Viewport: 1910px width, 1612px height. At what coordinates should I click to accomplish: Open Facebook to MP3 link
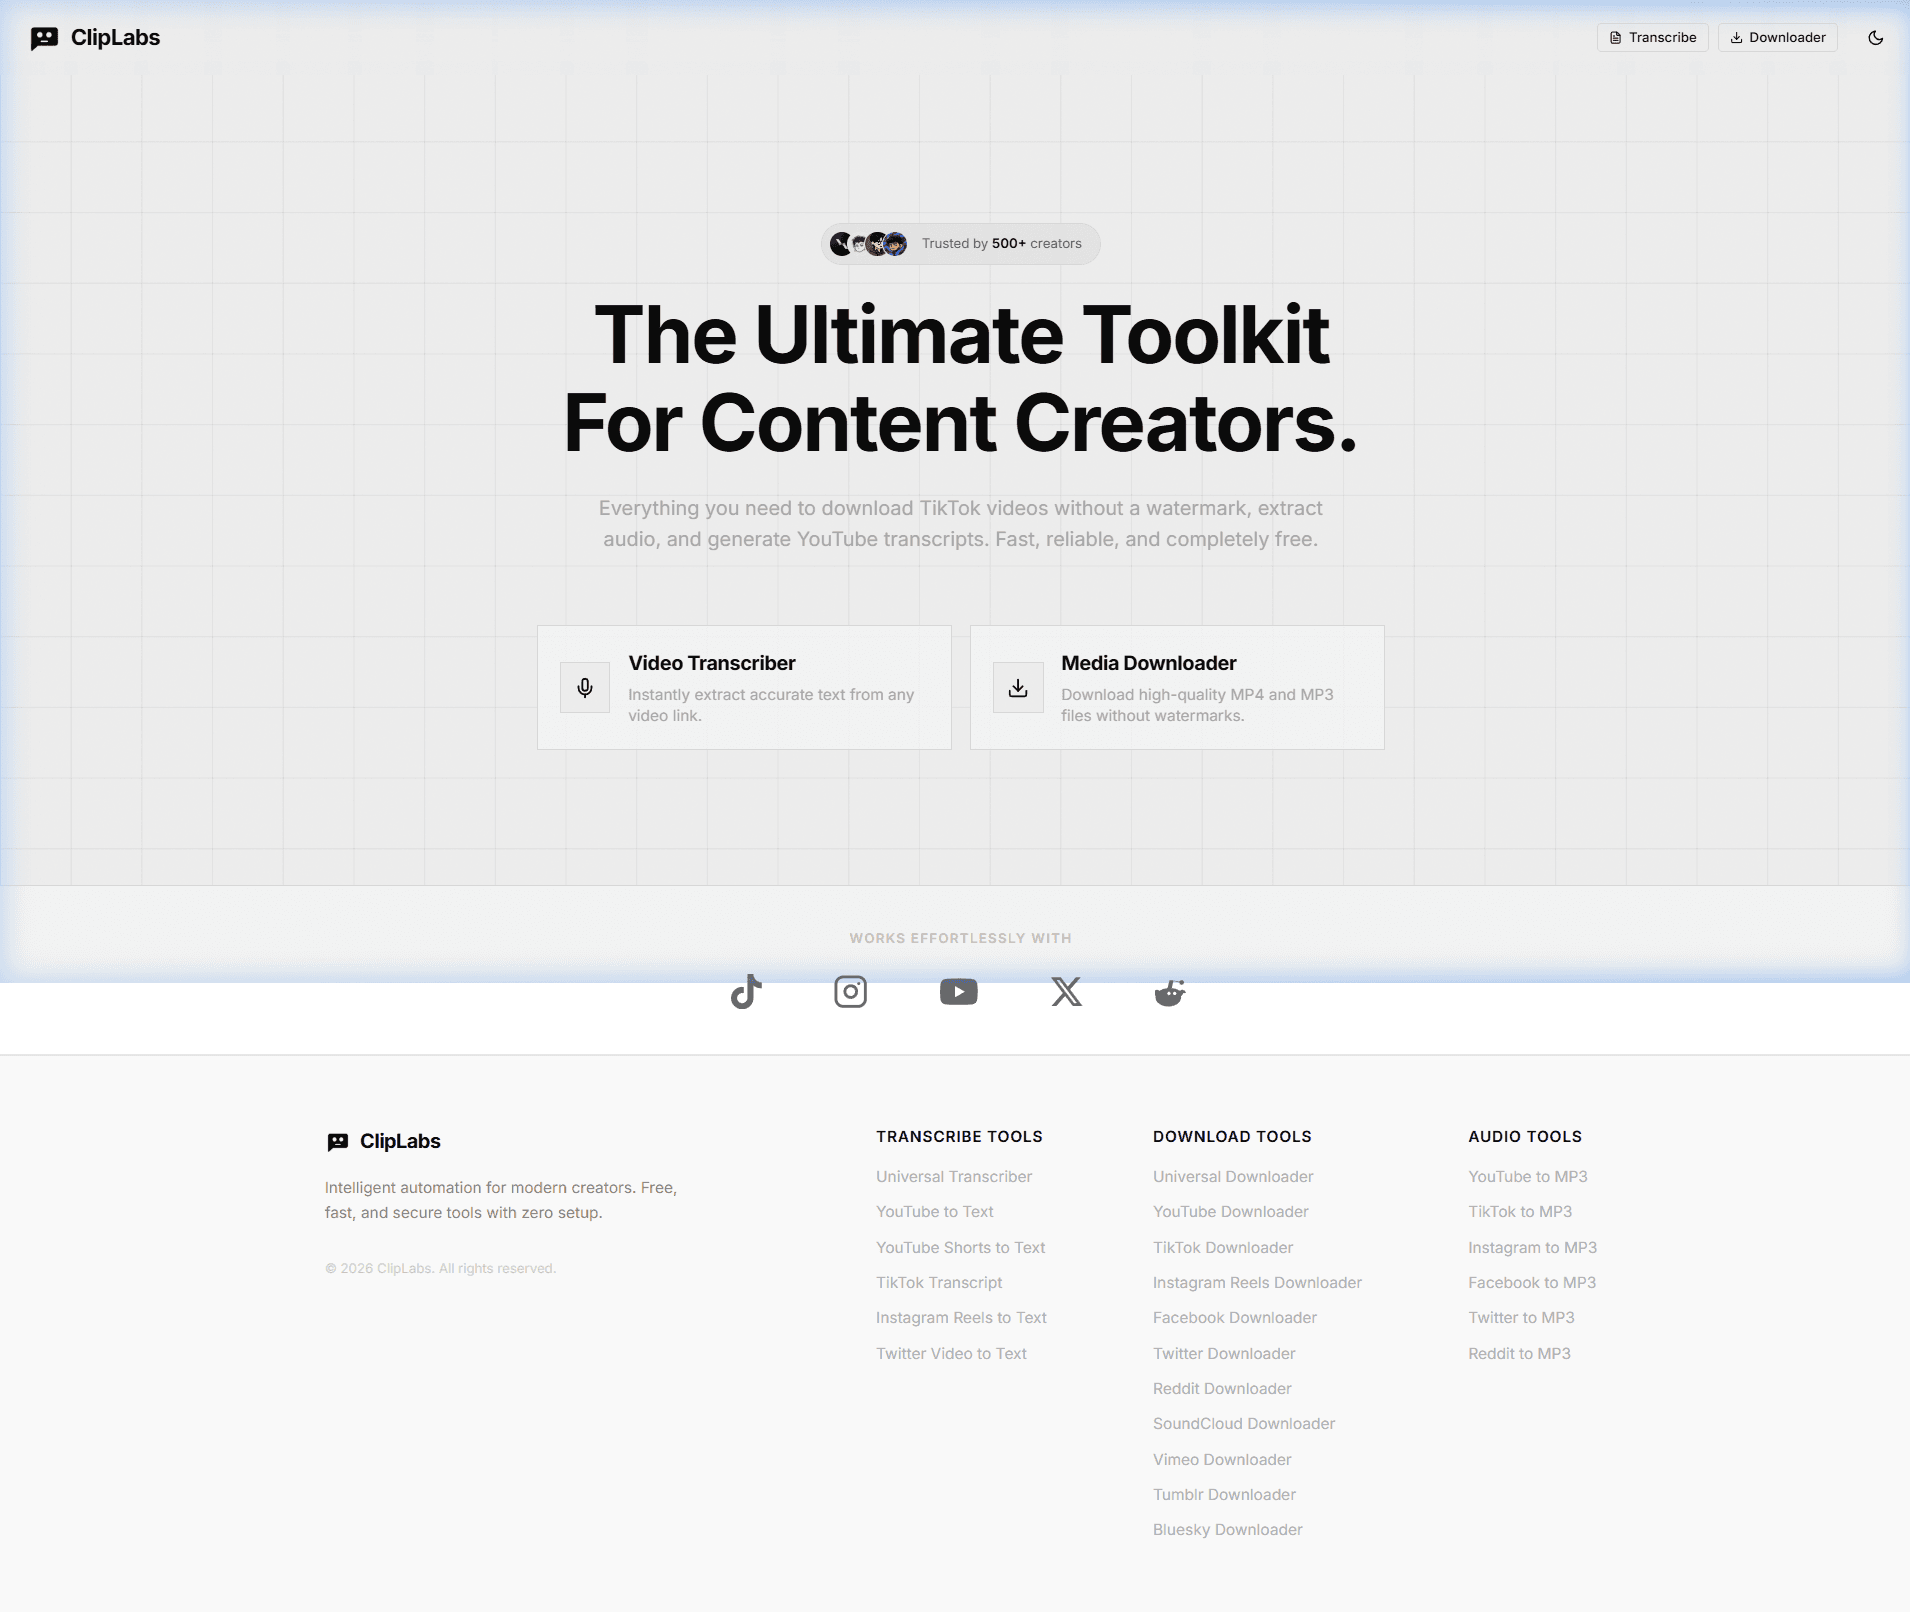pos(1532,1283)
